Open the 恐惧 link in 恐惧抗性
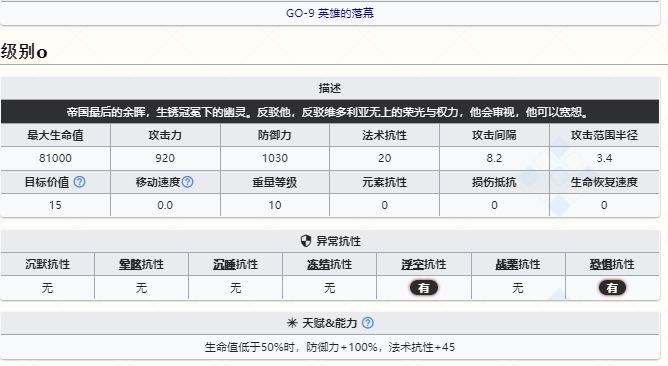Screen dimensions: 668x366 coord(601,264)
